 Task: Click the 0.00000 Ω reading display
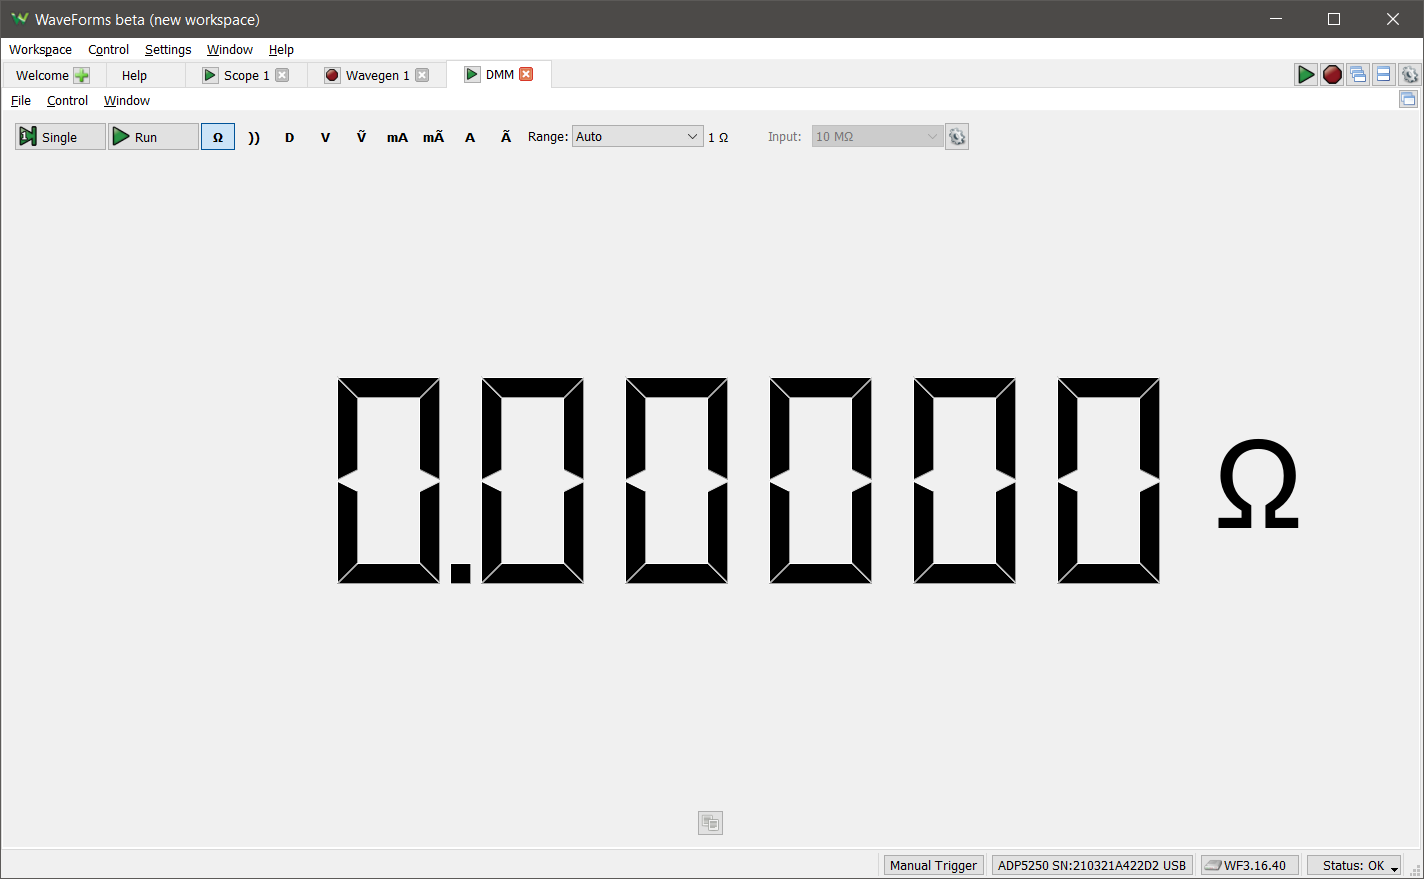[x=818, y=481]
